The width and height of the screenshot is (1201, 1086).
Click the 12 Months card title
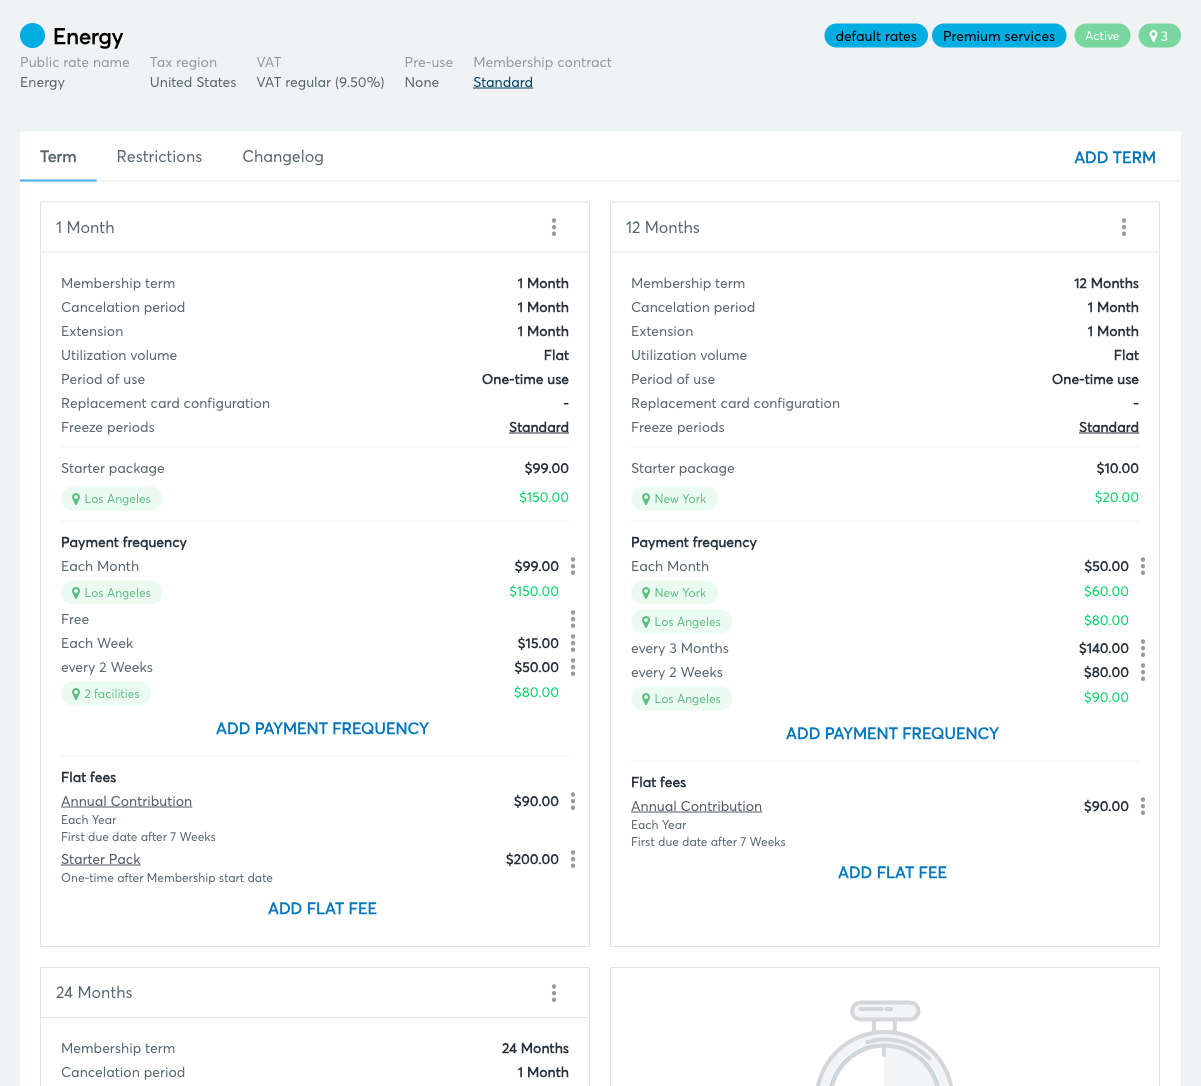click(663, 228)
